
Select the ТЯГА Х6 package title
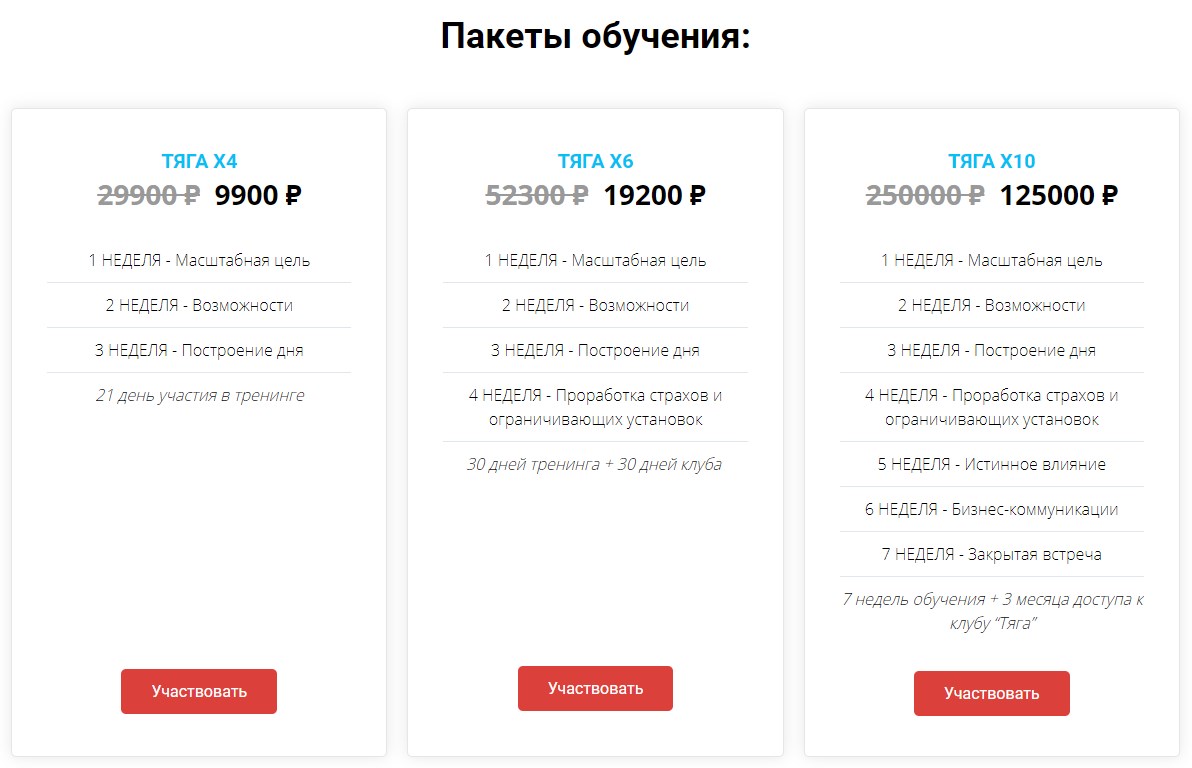click(595, 161)
